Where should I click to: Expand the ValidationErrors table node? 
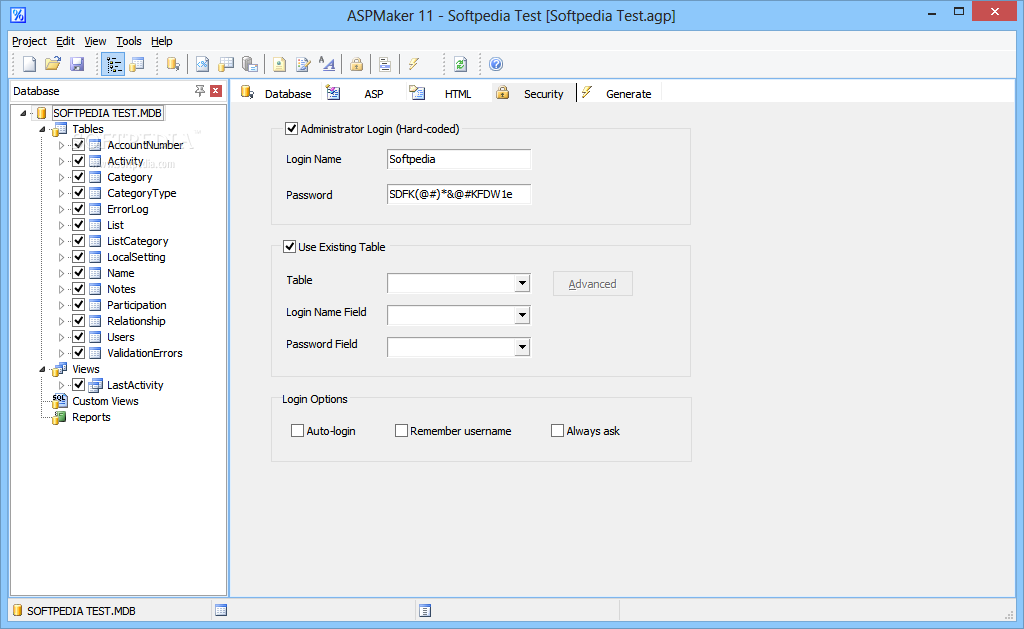(61, 353)
